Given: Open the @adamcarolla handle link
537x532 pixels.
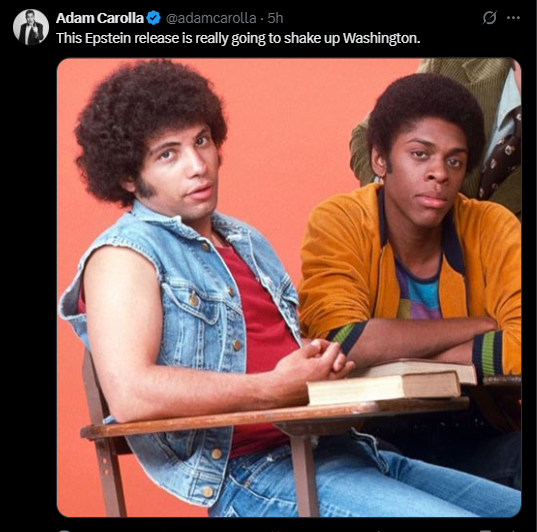Looking at the screenshot, I should [211, 18].
